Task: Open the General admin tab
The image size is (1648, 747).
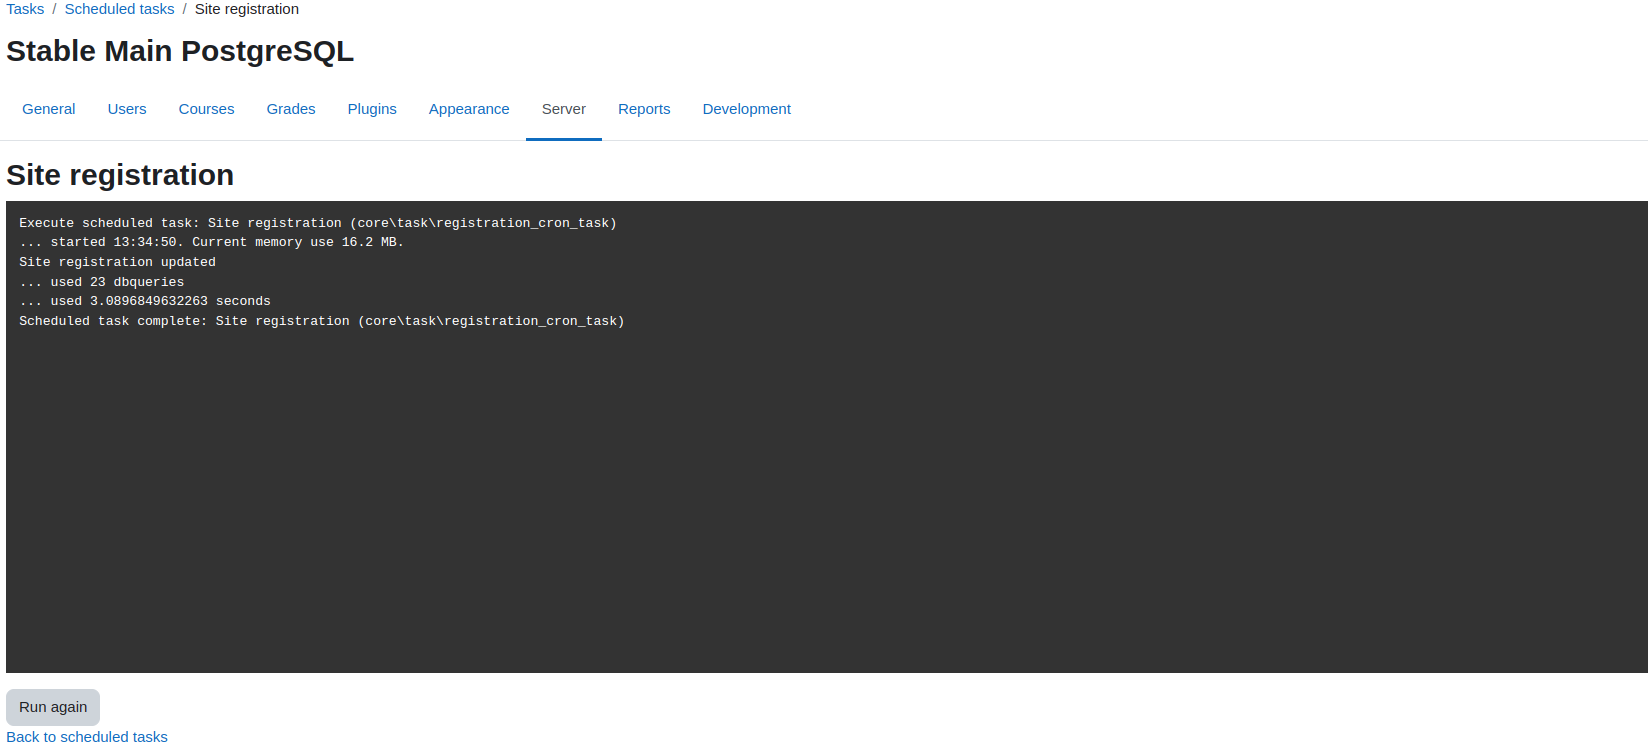Action: (x=49, y=109)
